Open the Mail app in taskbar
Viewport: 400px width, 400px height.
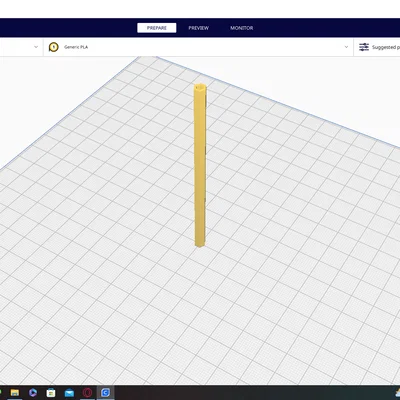(69, 393)
